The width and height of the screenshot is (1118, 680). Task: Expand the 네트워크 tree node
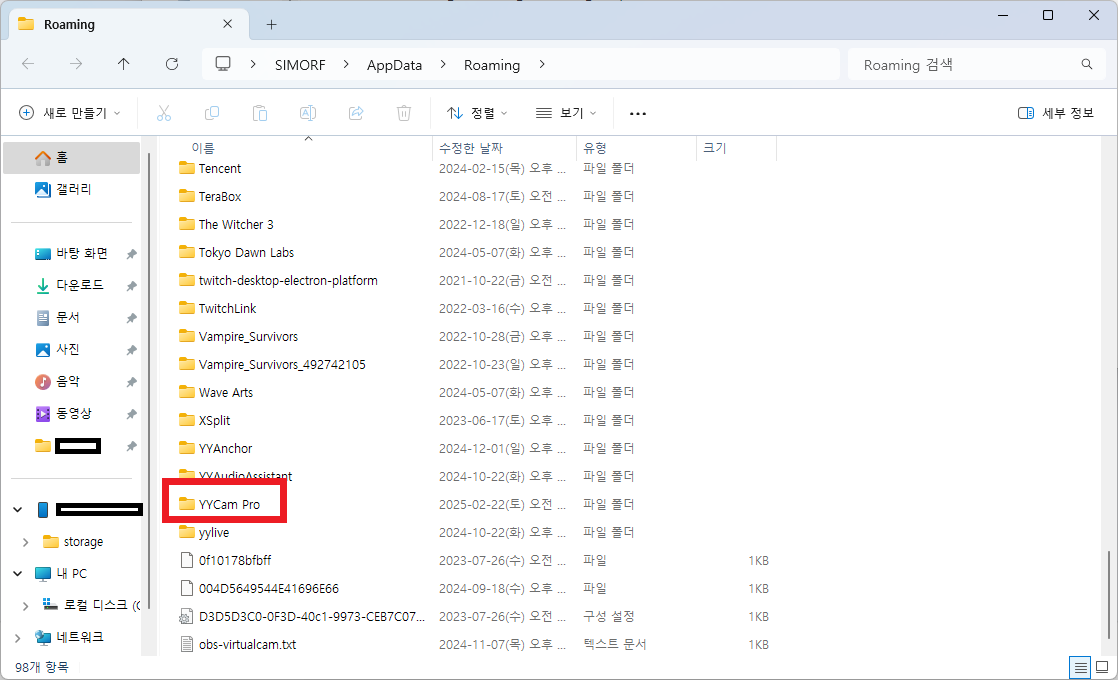(x=18, y=637)
